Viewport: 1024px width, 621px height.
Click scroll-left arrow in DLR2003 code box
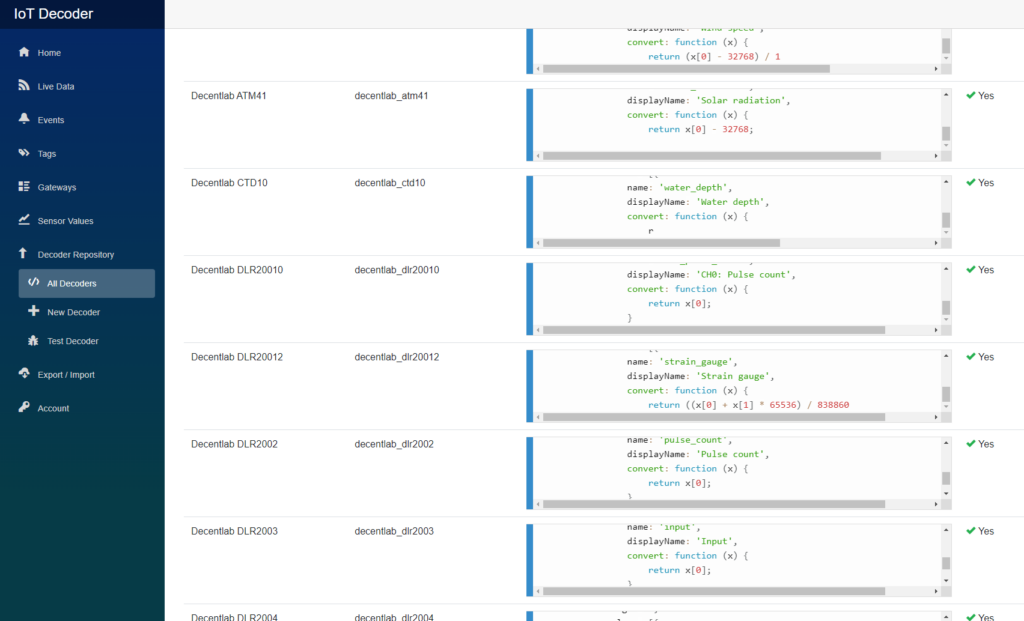(x=538, y=591)
